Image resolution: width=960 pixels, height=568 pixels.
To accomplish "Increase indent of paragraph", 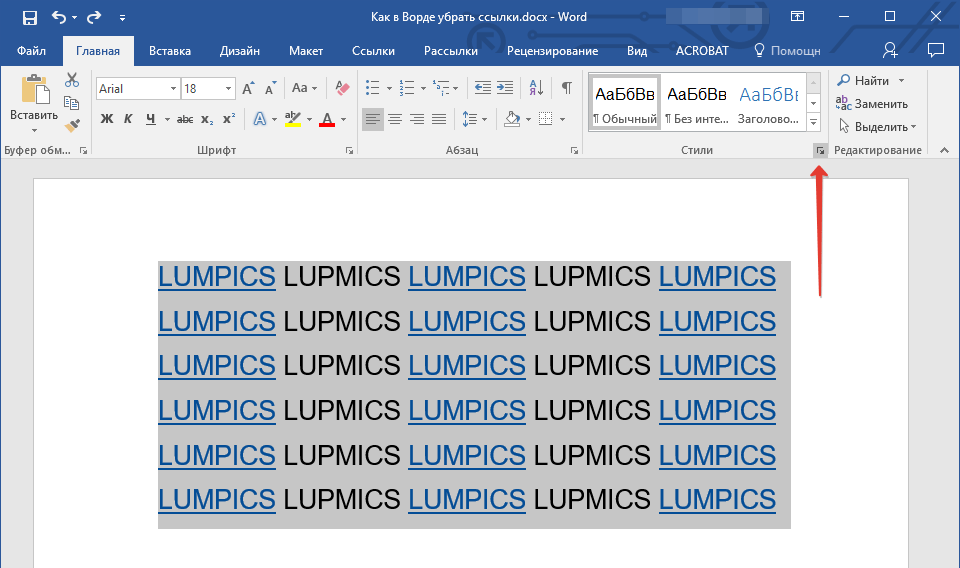I will [x=505, y=88].
